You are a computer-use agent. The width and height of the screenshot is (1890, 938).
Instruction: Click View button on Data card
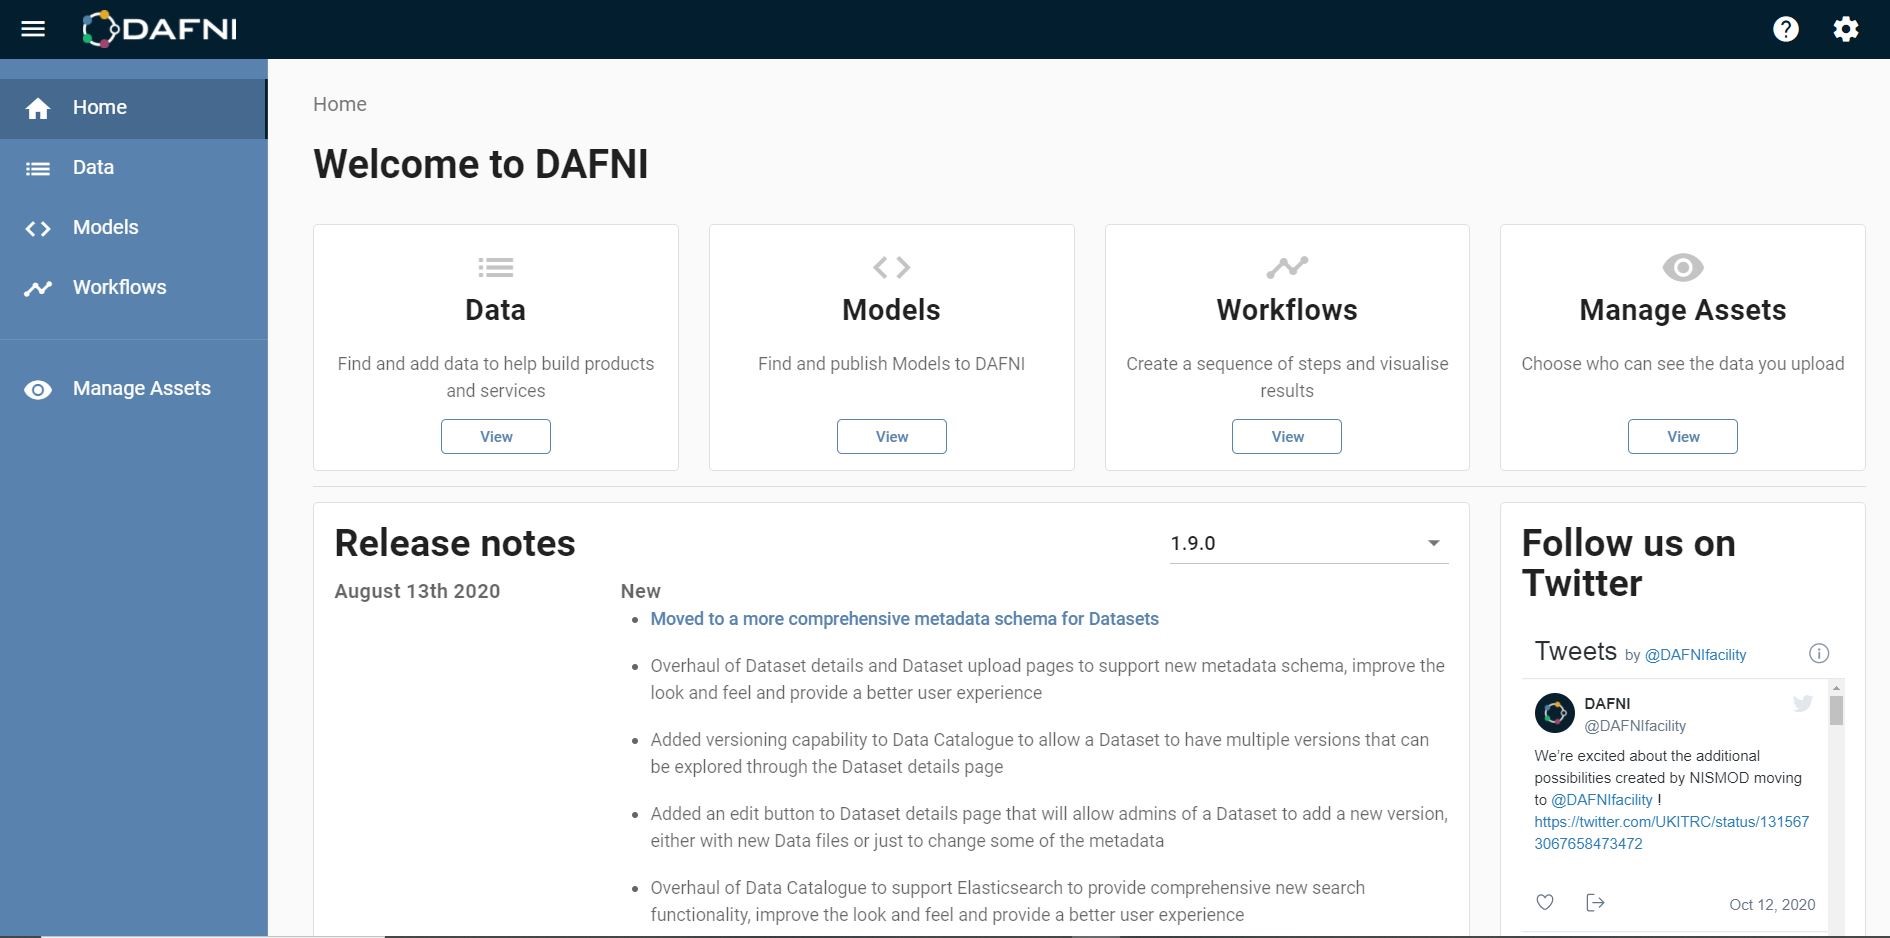(496, 436)
